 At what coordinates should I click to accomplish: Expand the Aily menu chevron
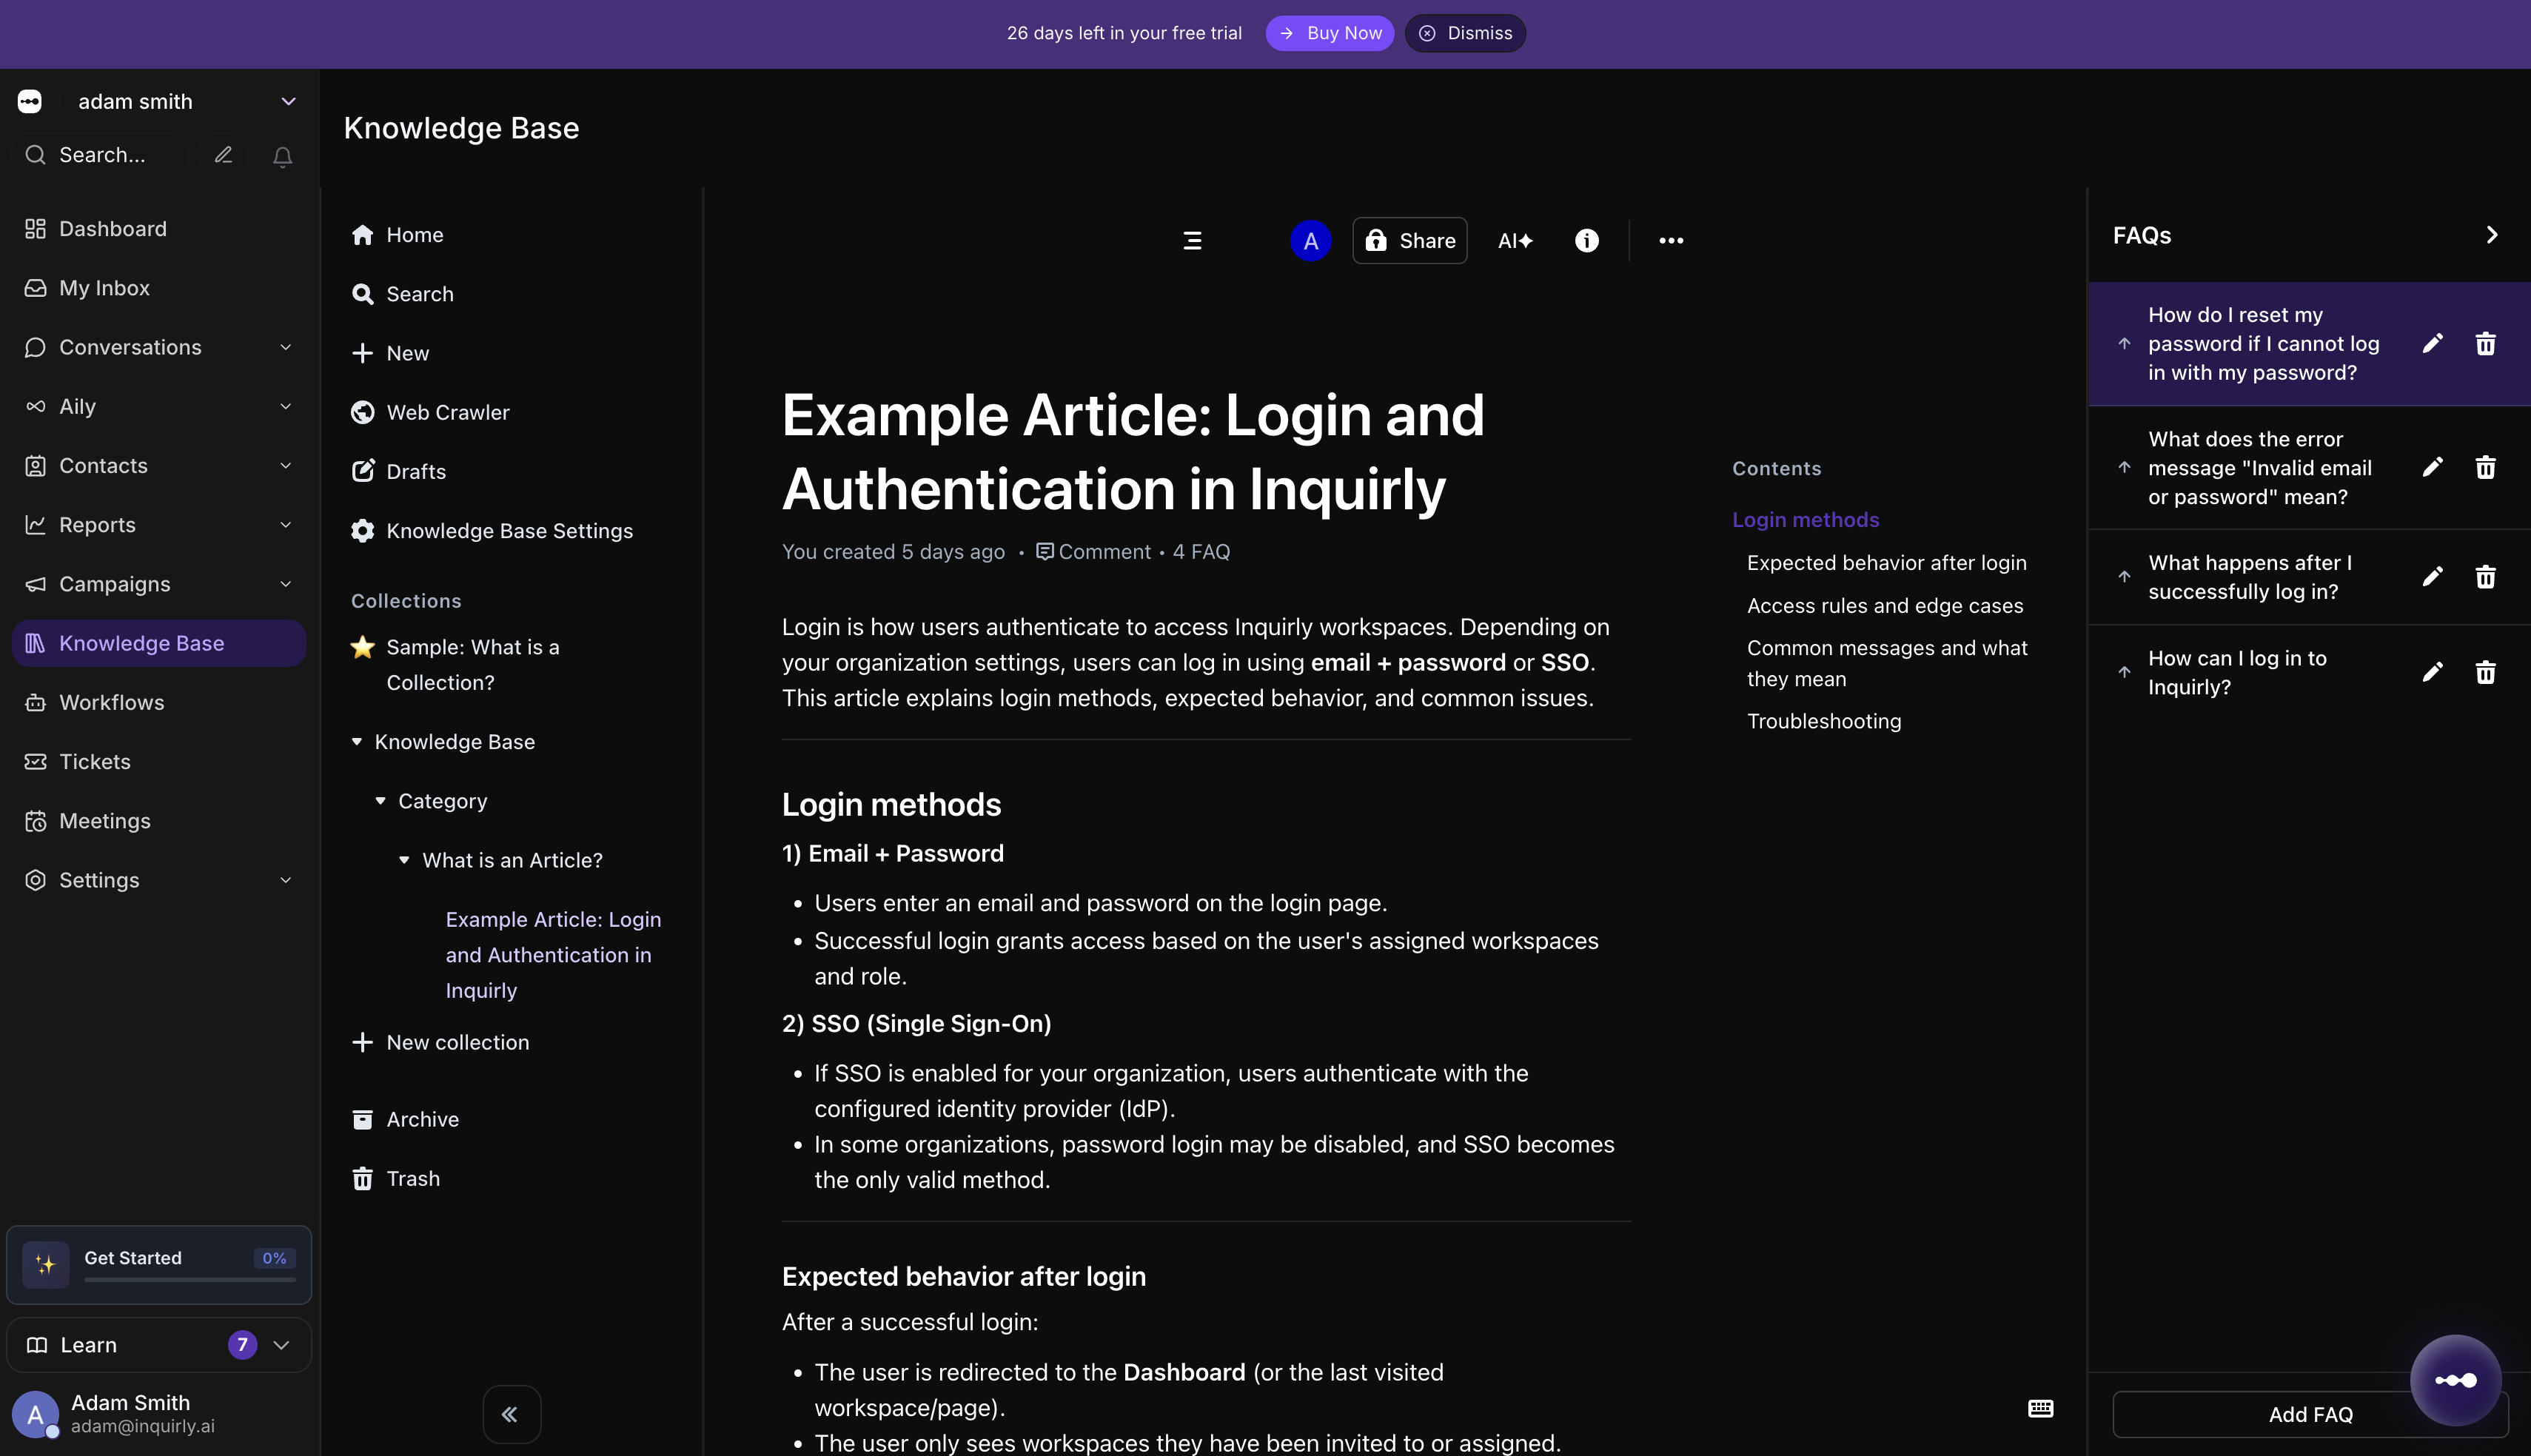pyautogui.click(x=285, y=406)
